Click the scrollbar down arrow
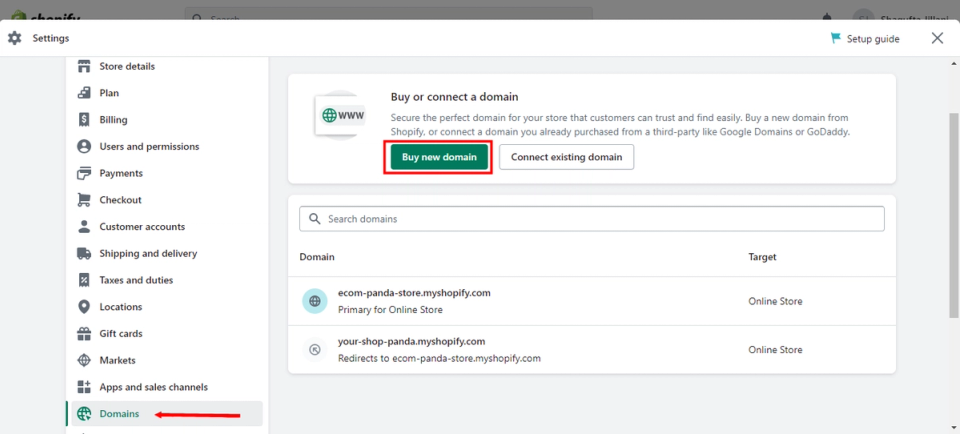The image size is (960, 434). 954,428
